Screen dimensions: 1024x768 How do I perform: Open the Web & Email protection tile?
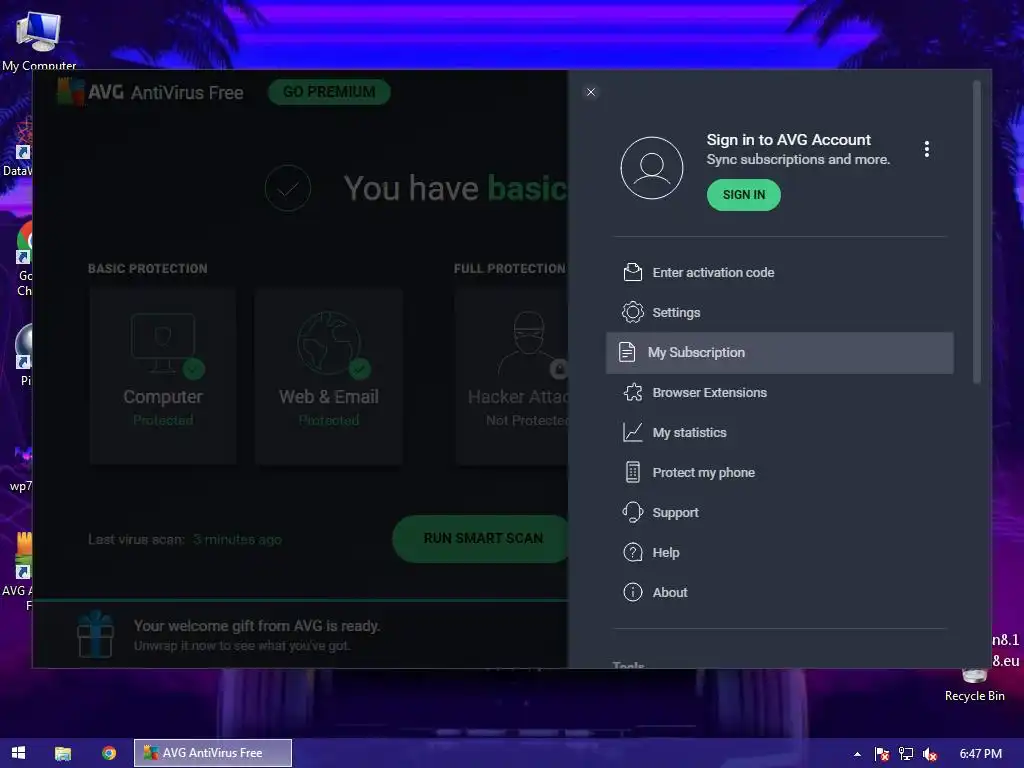point(328,376)
